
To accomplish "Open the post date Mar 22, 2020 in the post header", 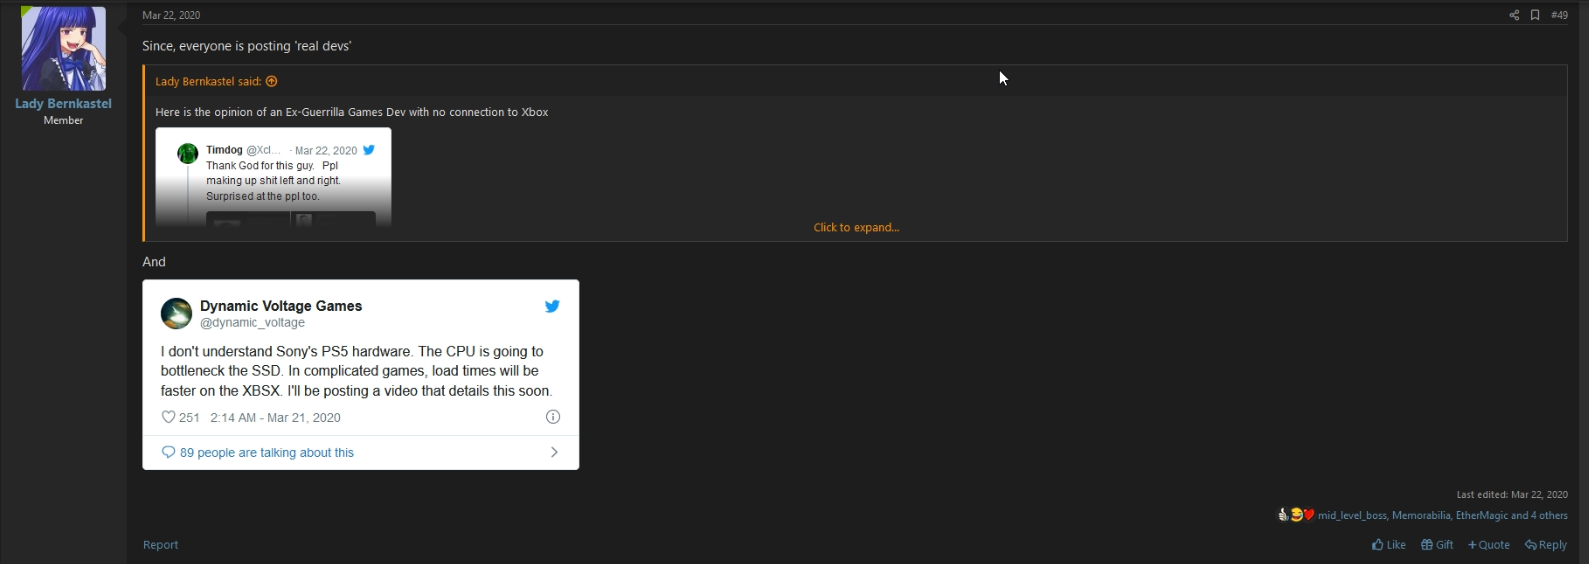I will click(x=171, y=15).
